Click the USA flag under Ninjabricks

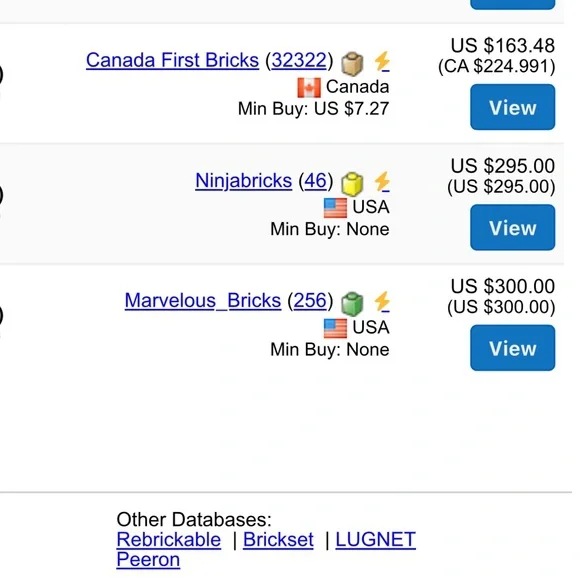coord(335,208)
